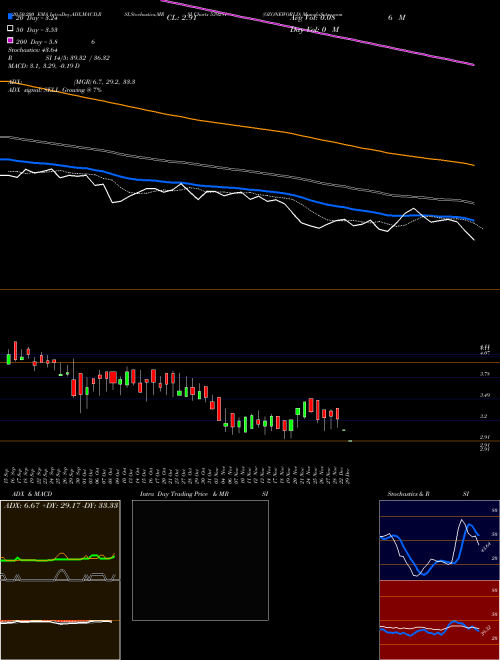Click the 'MACD: 3.1, 3.29, -0.19 D' readout
The image size is (500, 660).
tap(44, 66)
